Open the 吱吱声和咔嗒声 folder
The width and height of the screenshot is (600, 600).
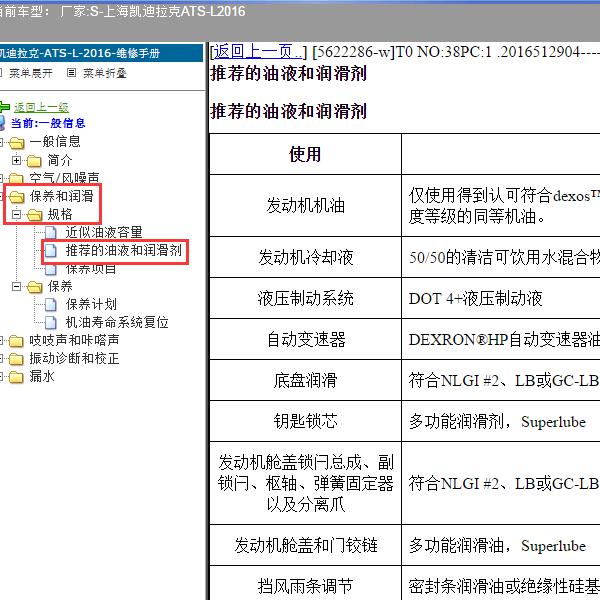[74, 340]
